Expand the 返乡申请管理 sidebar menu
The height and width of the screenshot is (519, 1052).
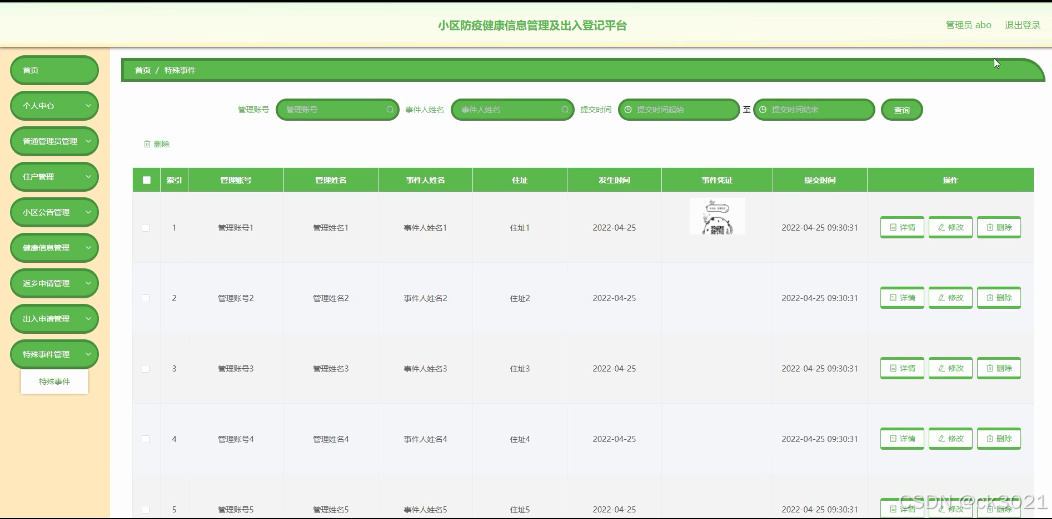54,284
